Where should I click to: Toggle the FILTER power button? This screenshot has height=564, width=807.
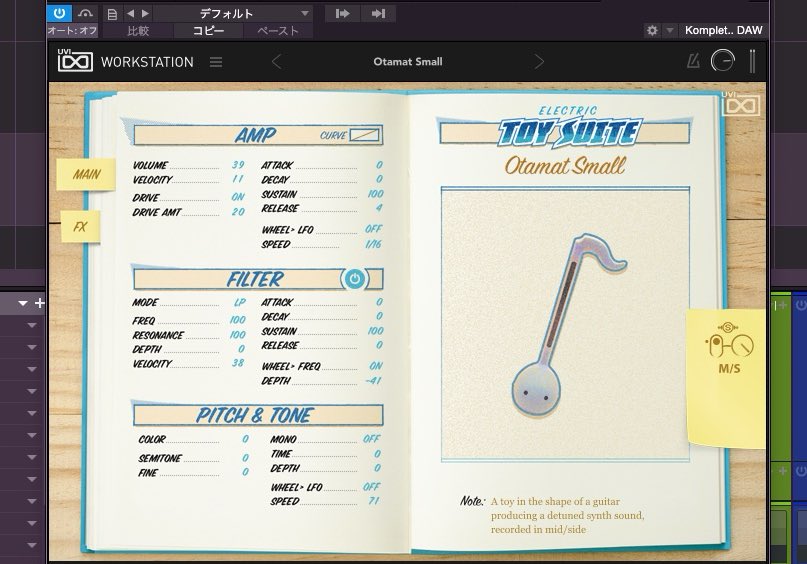click(x=354, y=279)
